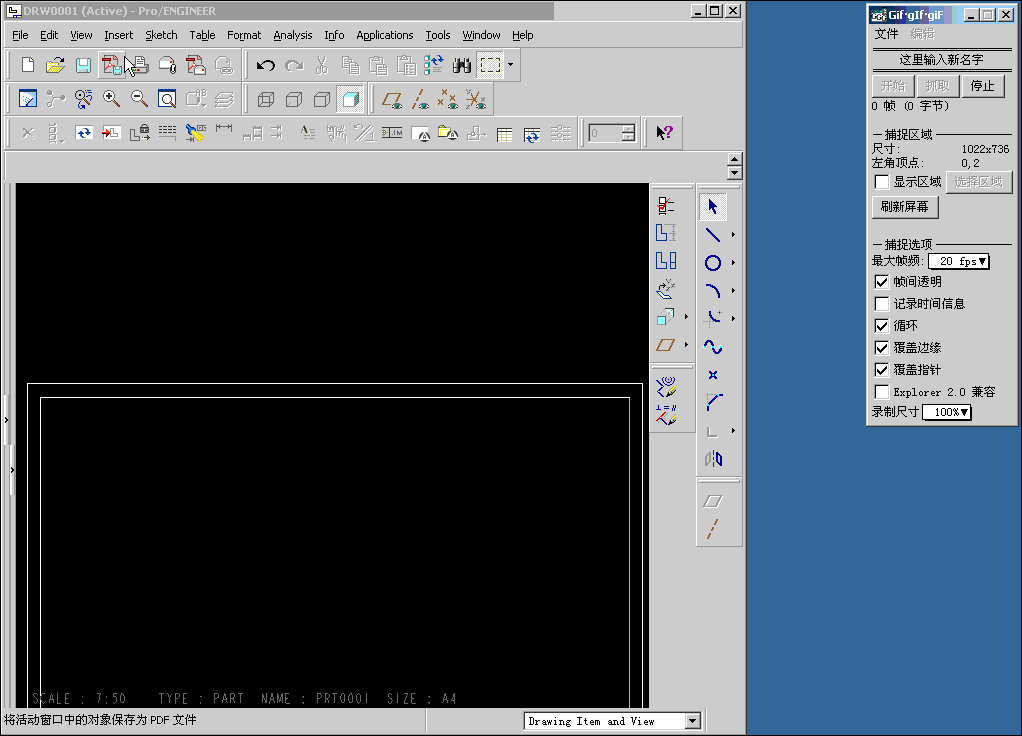1022x736 pixels.
Task: Click the Refit zoom-to-window icon
Action: click(168, 98)
